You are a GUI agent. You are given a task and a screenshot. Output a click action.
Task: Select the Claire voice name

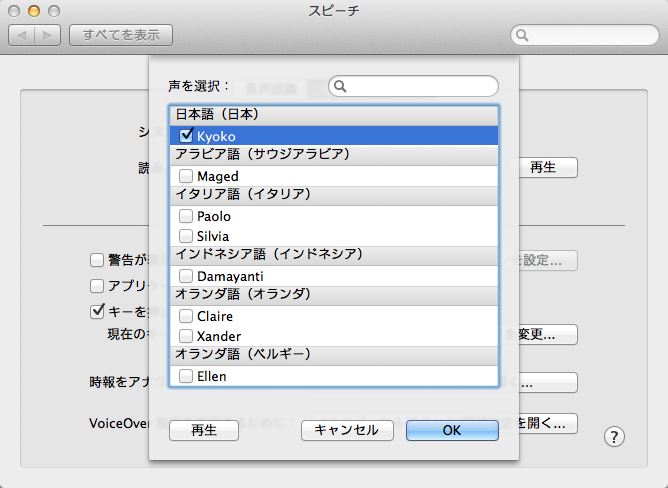point(215,316)
